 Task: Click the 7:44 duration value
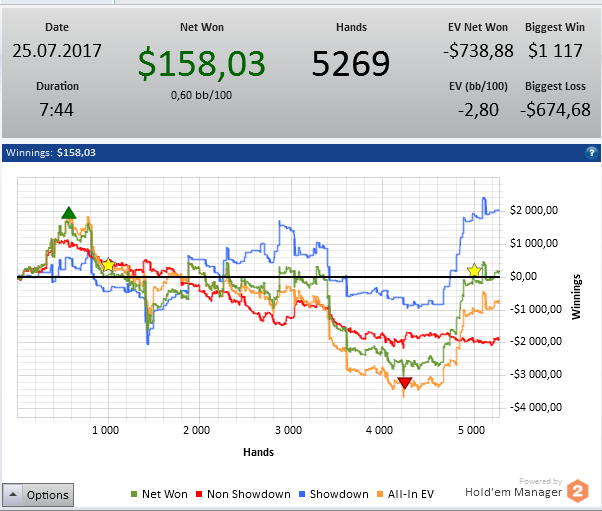click(x=56, y=110)
